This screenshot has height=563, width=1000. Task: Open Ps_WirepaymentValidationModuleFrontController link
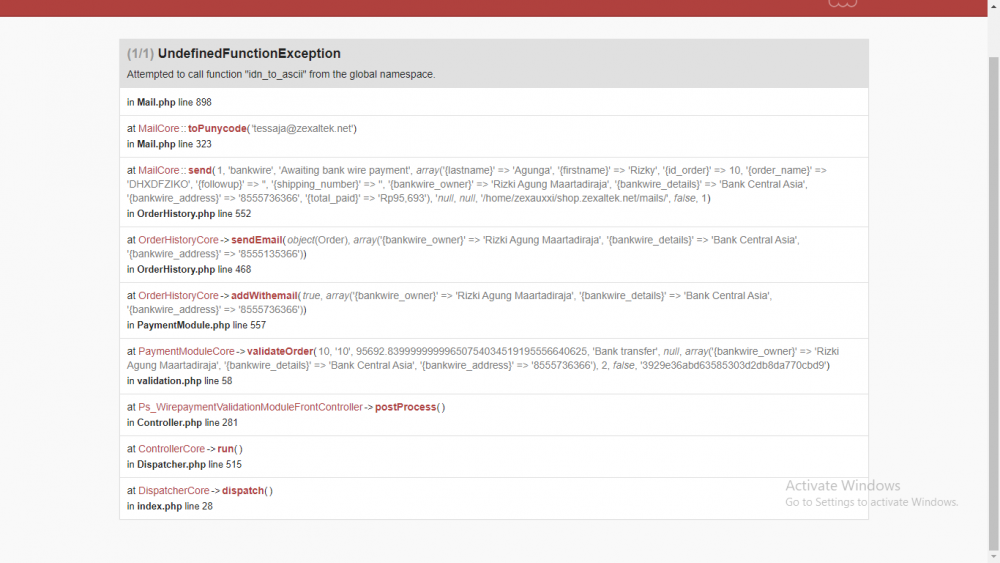point(250,407)
